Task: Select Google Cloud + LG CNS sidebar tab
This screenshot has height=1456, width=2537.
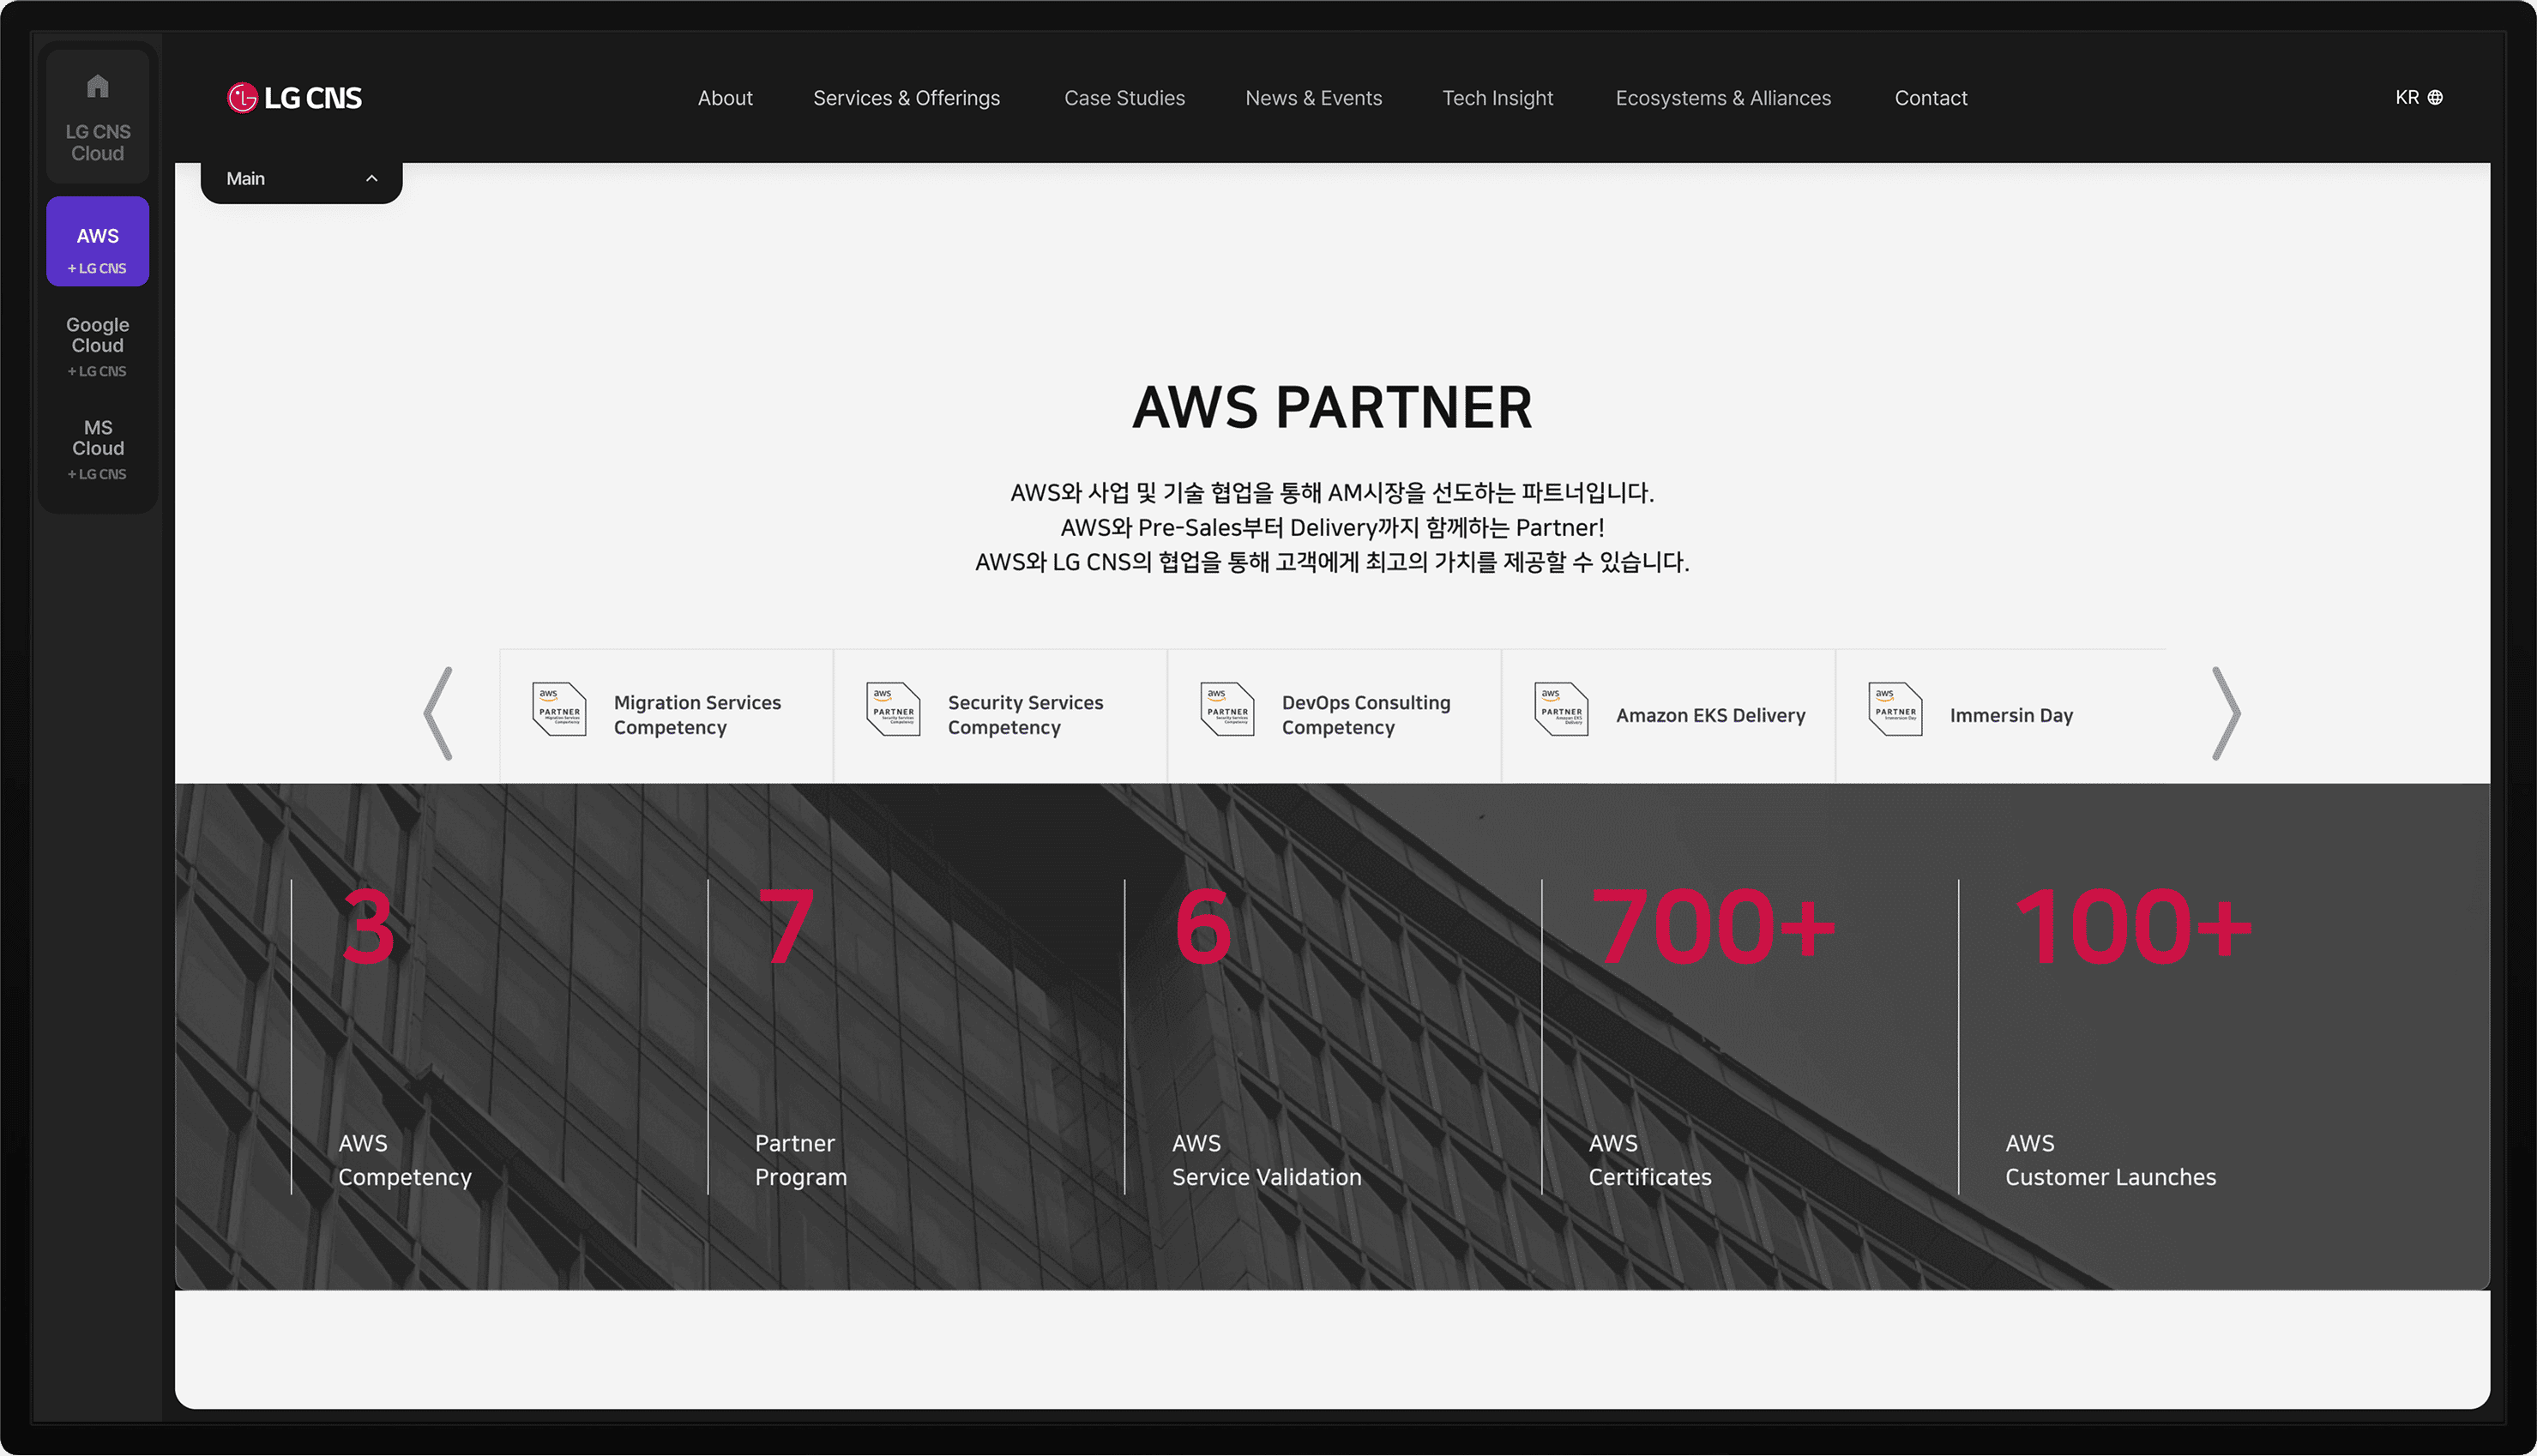Action: click(x=97, y=346)
